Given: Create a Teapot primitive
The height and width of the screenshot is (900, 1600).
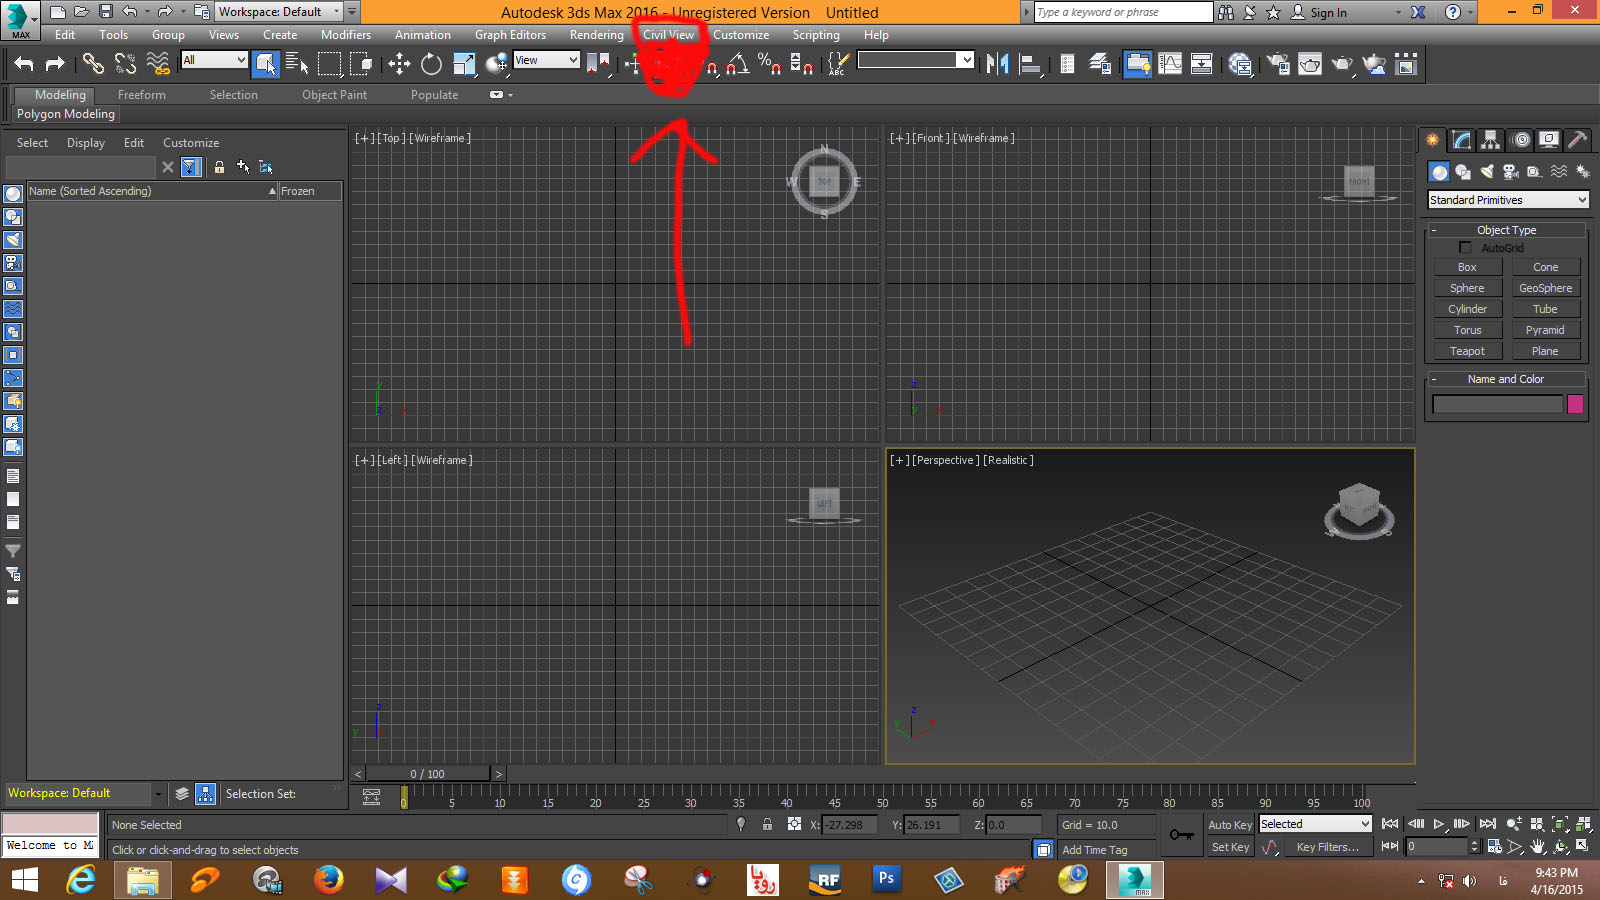Looking at the screenshot, I should pos(1467,351).
